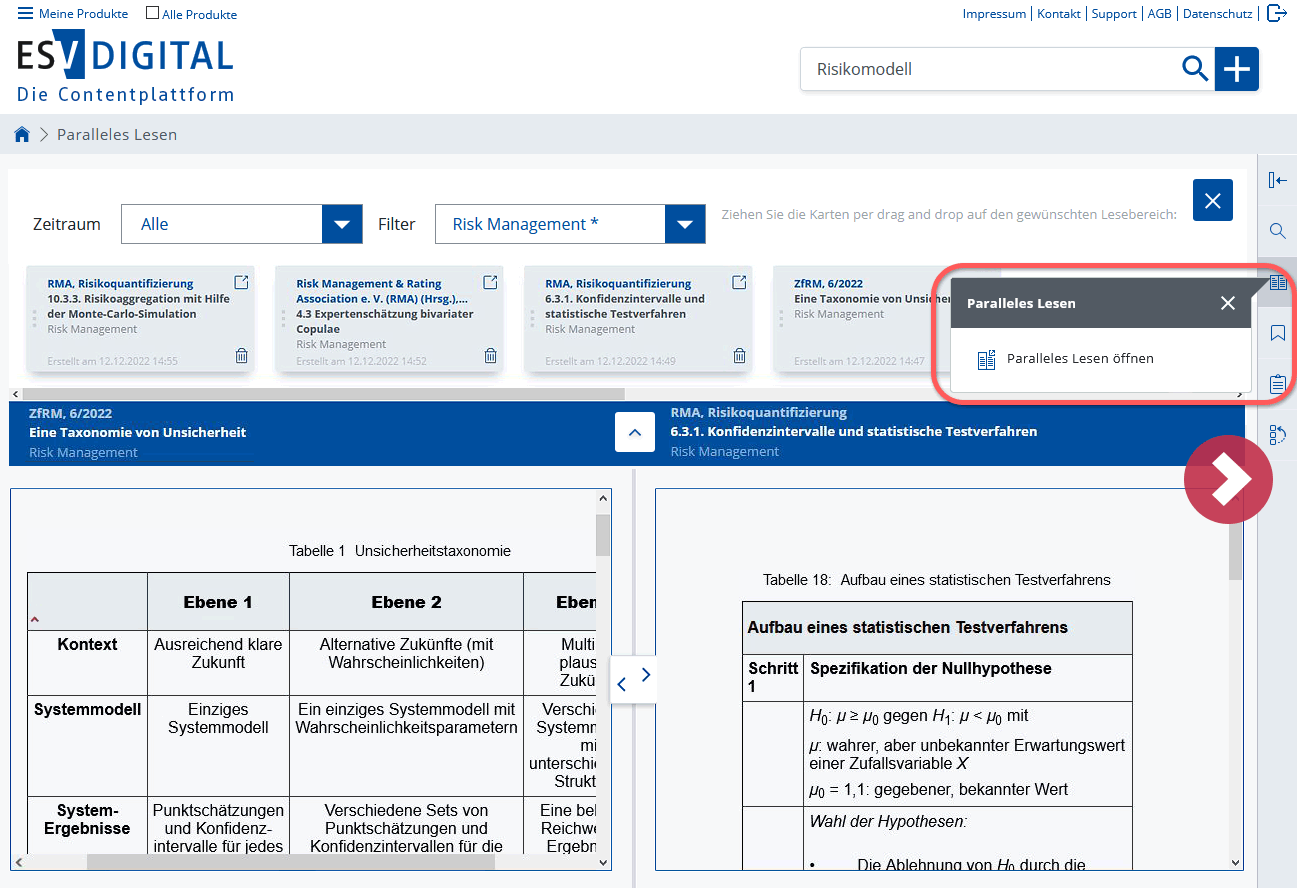
Task: Collapse card area with upward chevron button
Action: point(634,433)
